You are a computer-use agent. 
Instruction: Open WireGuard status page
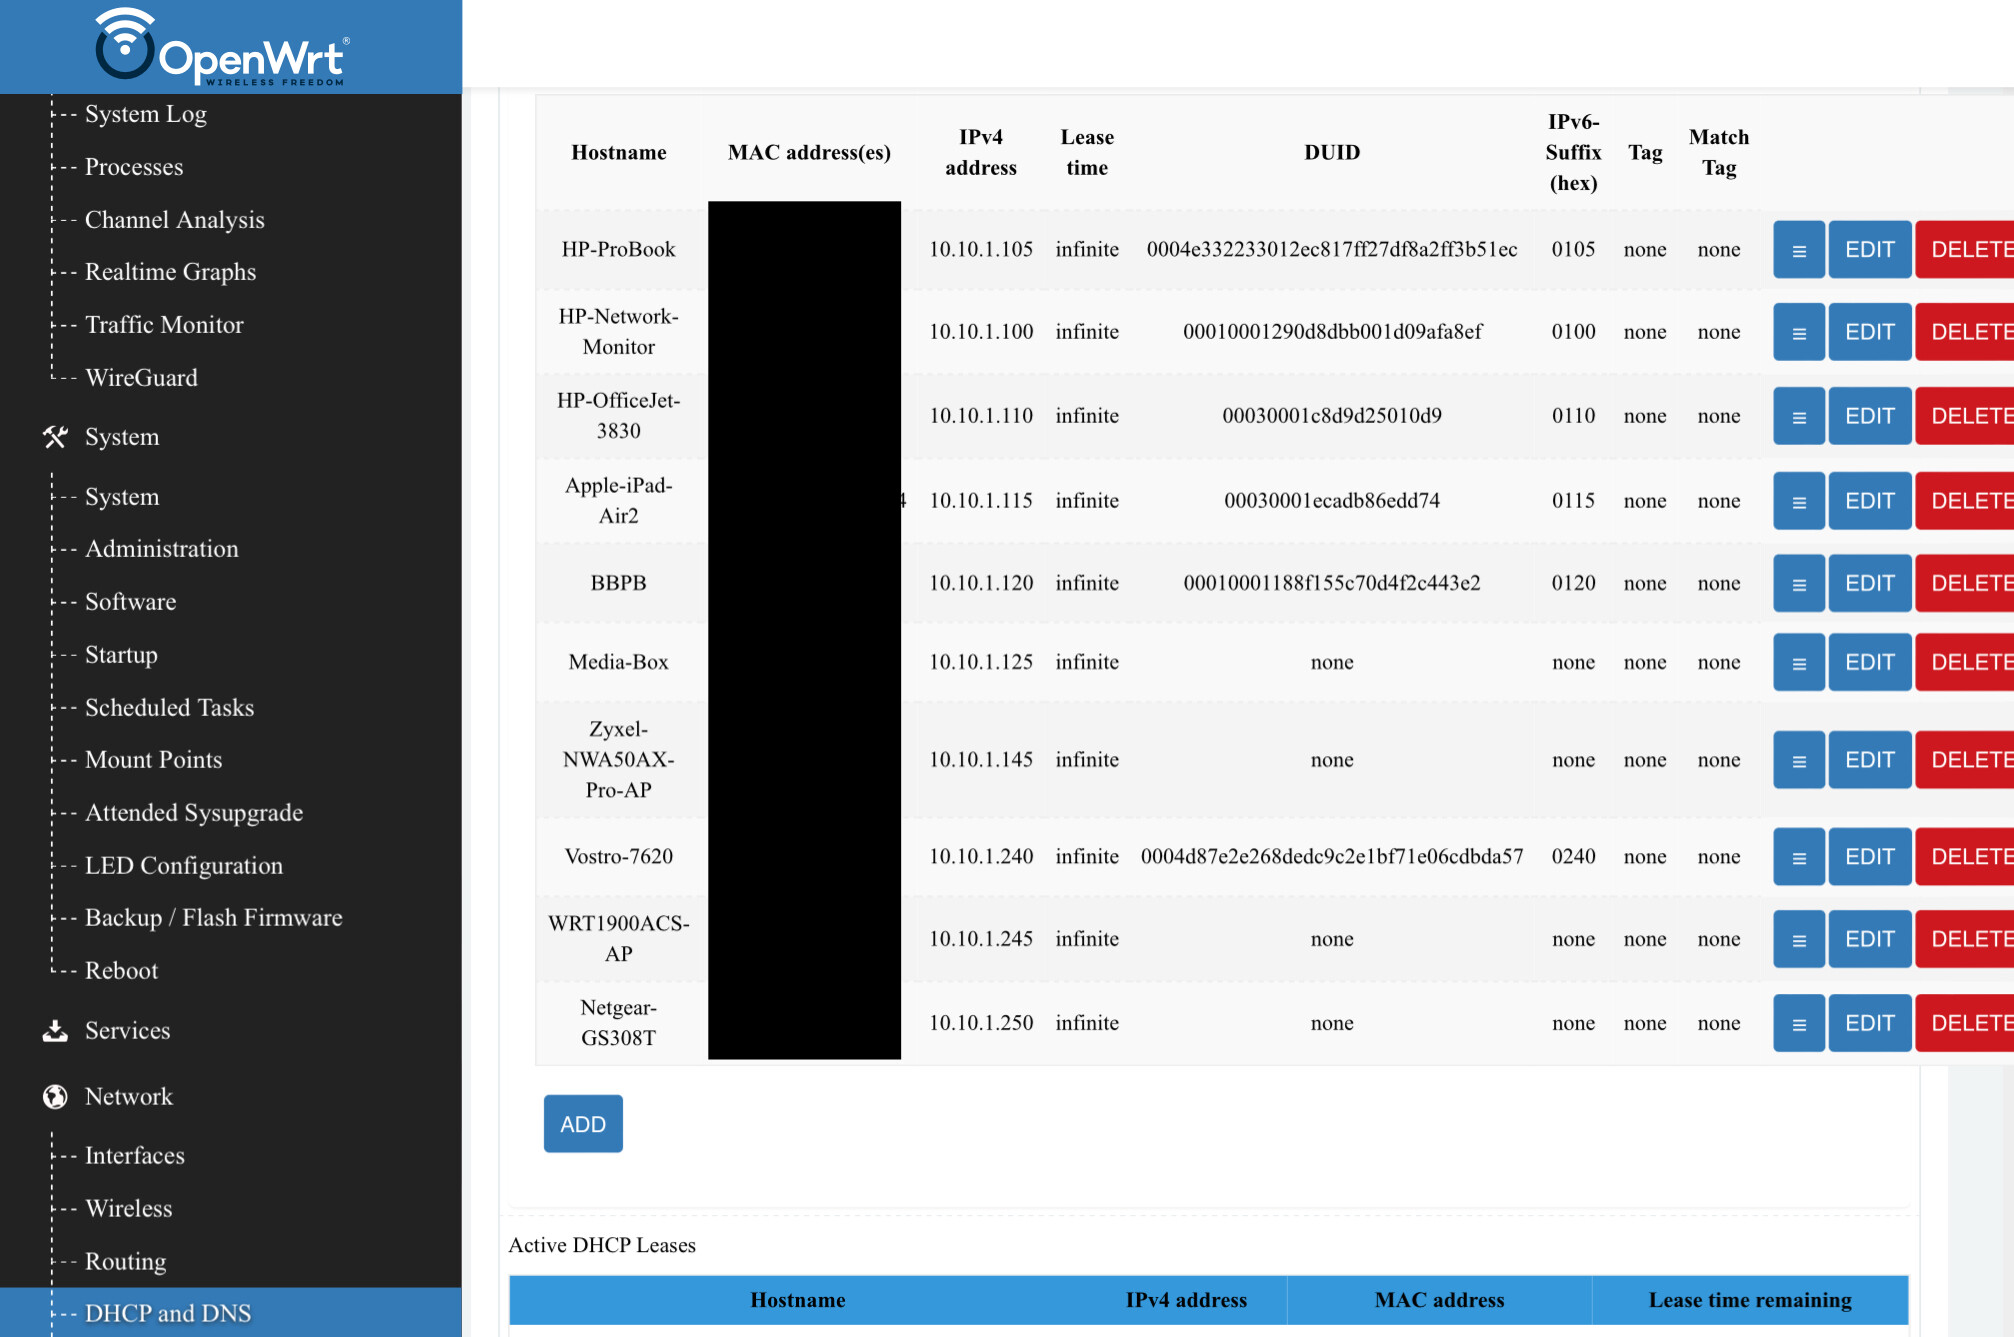141,378
